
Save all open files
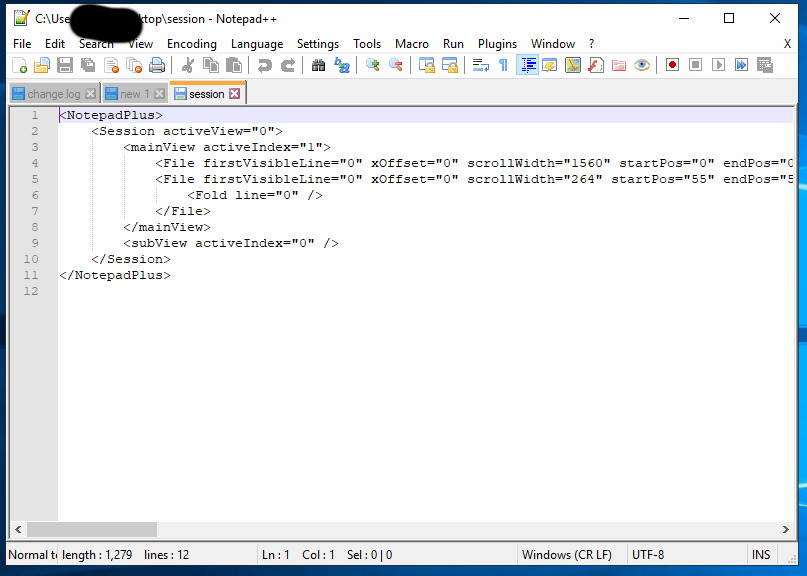[x=86, y=64]
